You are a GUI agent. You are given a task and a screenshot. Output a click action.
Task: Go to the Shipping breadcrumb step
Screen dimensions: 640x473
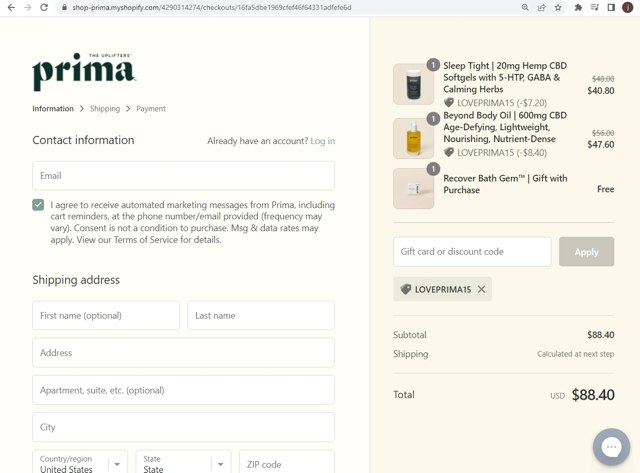point(105,109)
